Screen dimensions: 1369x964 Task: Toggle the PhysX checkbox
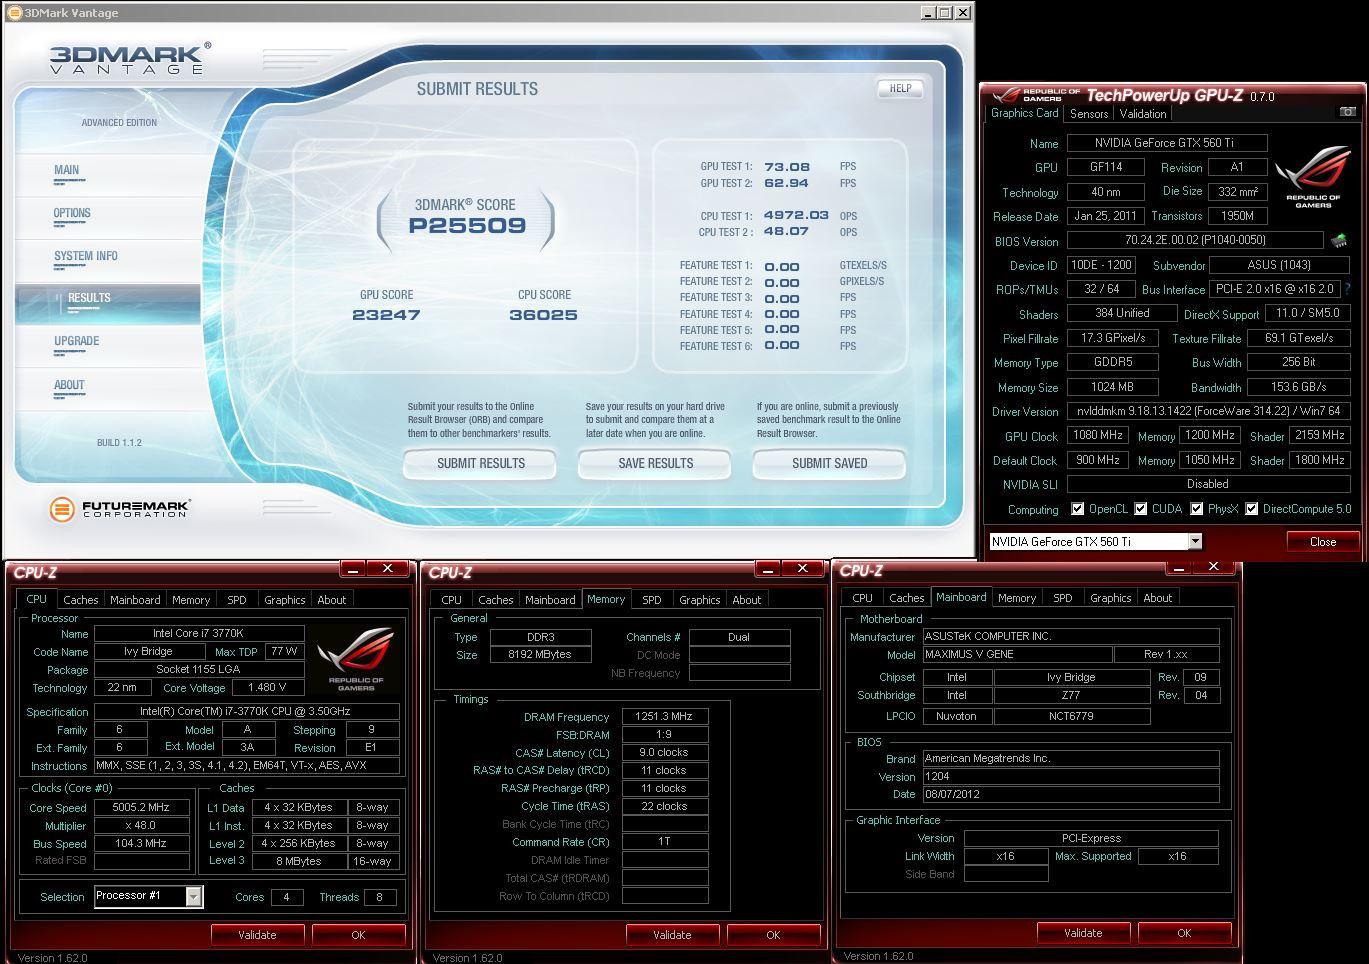point(1196,509)
